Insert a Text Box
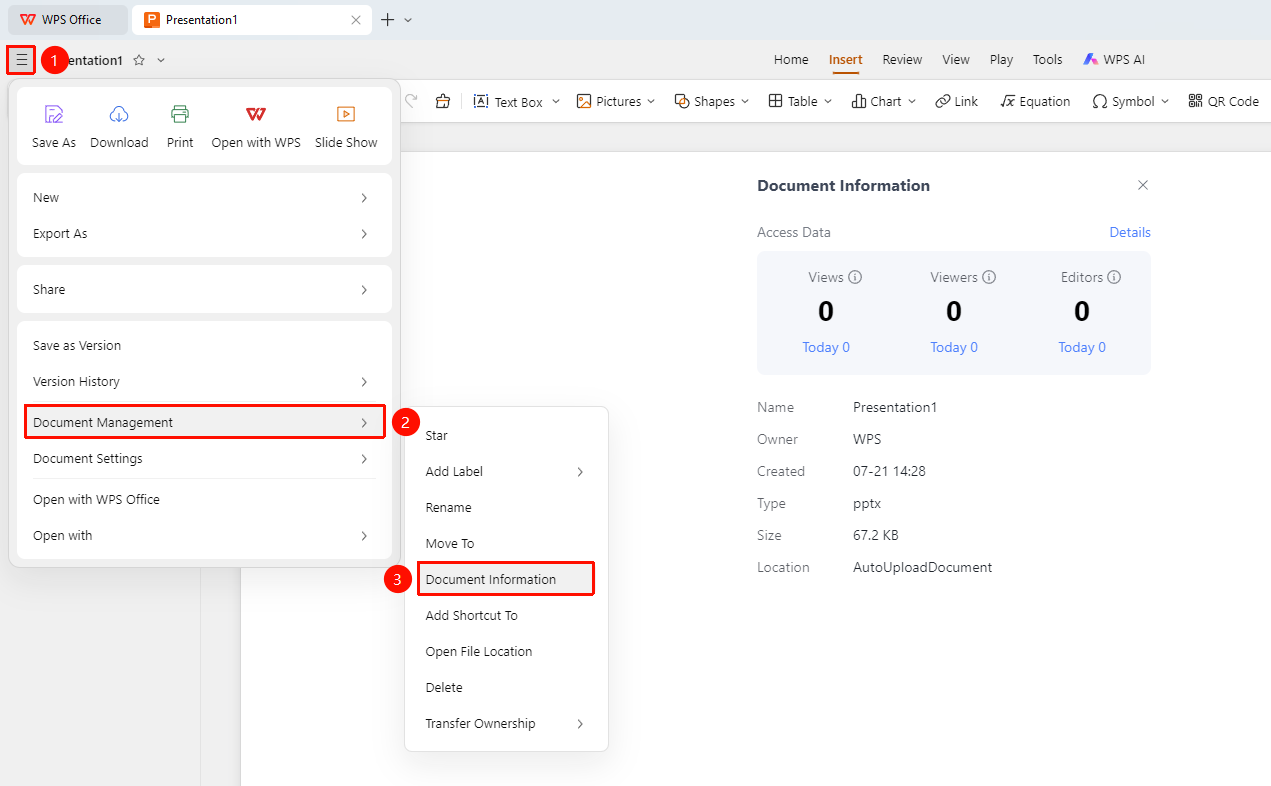This screenshot has height=786, width=1271. point(516,101)
